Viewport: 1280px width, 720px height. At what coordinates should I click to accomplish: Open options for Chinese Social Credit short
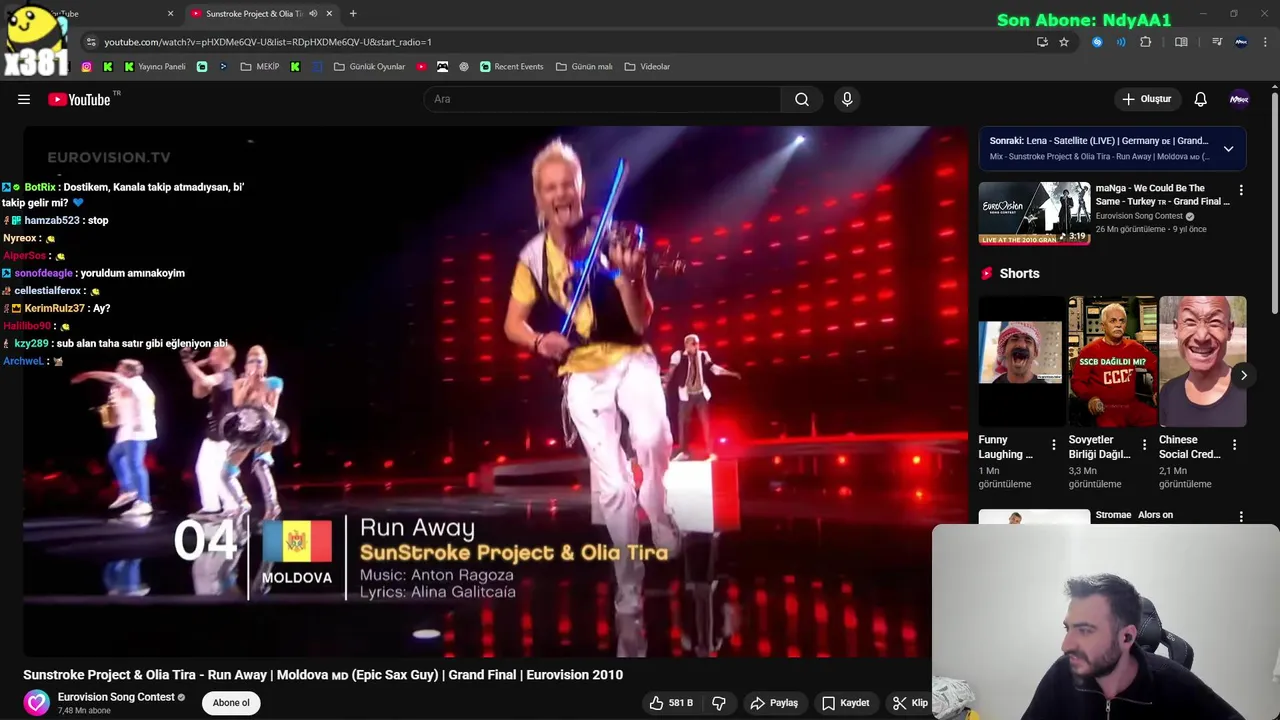pyautogui.click(x=1234, y=445)
